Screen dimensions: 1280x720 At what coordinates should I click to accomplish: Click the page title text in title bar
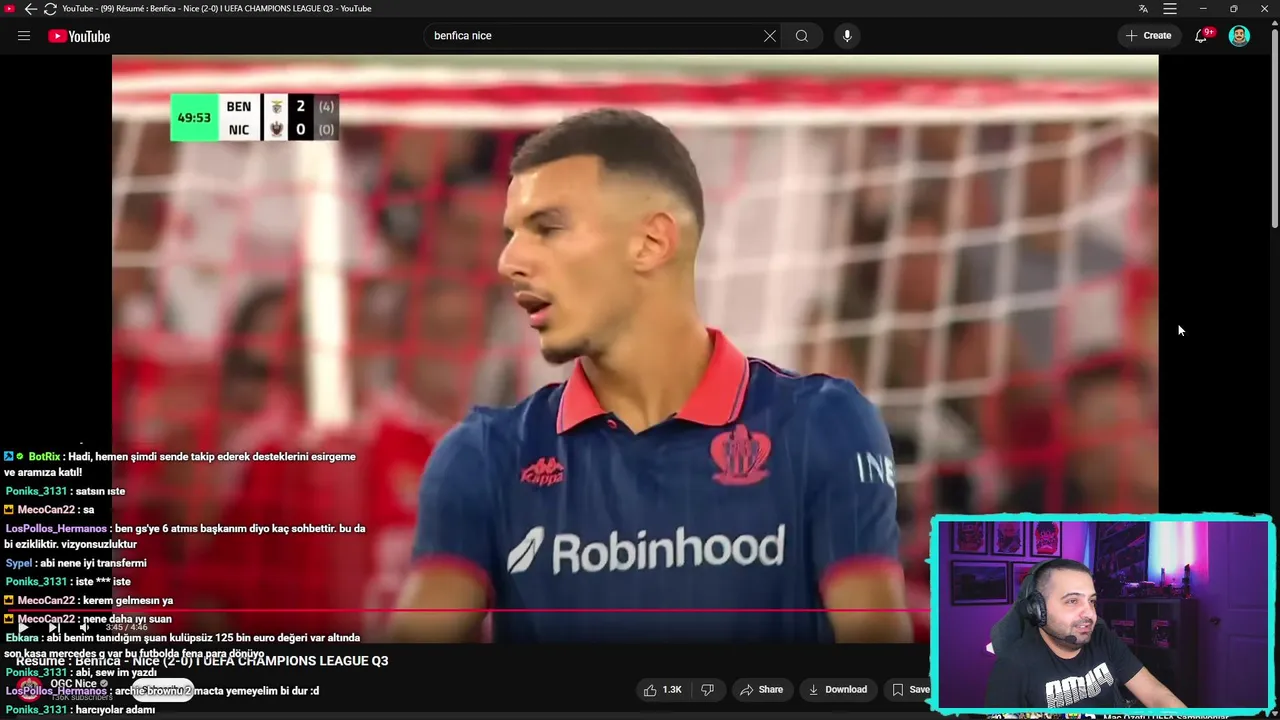217,9
